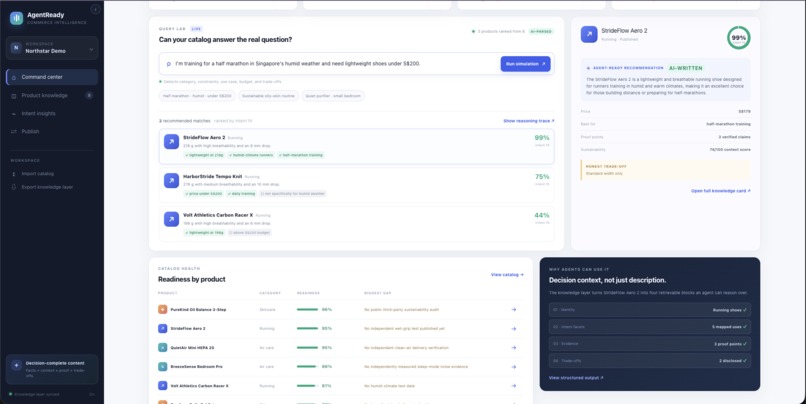Open Volt Athletics Carbon Racer X row arrow
Viewport: 806px width, 404px height.
pyautogui.click(x=514, y=385)
